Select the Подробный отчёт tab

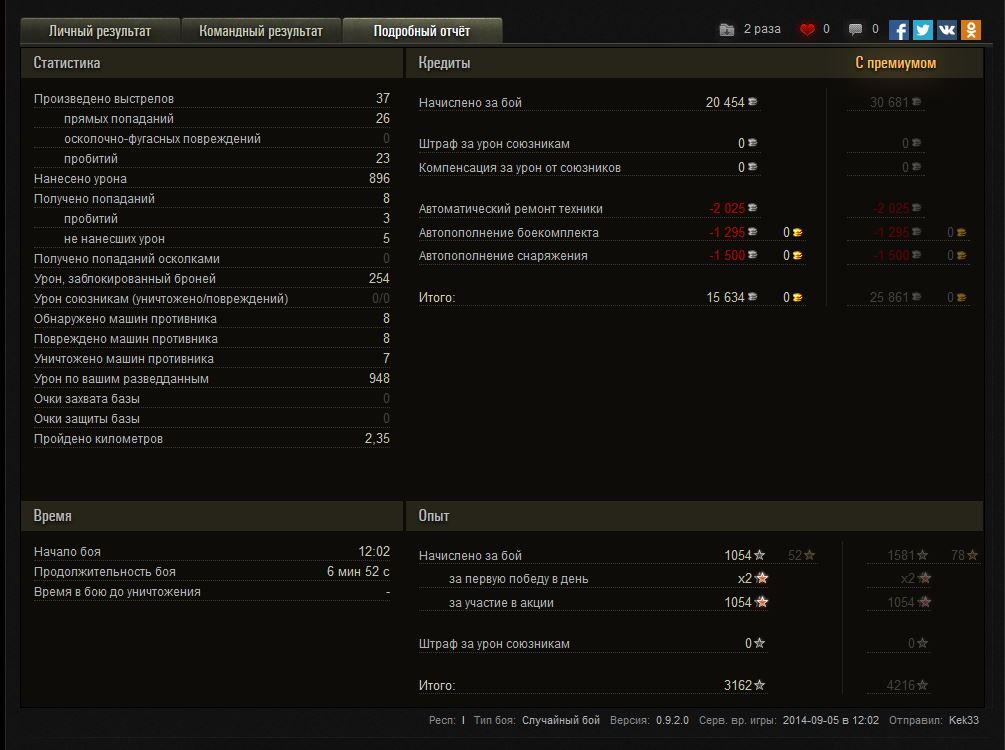coord(422,31)
